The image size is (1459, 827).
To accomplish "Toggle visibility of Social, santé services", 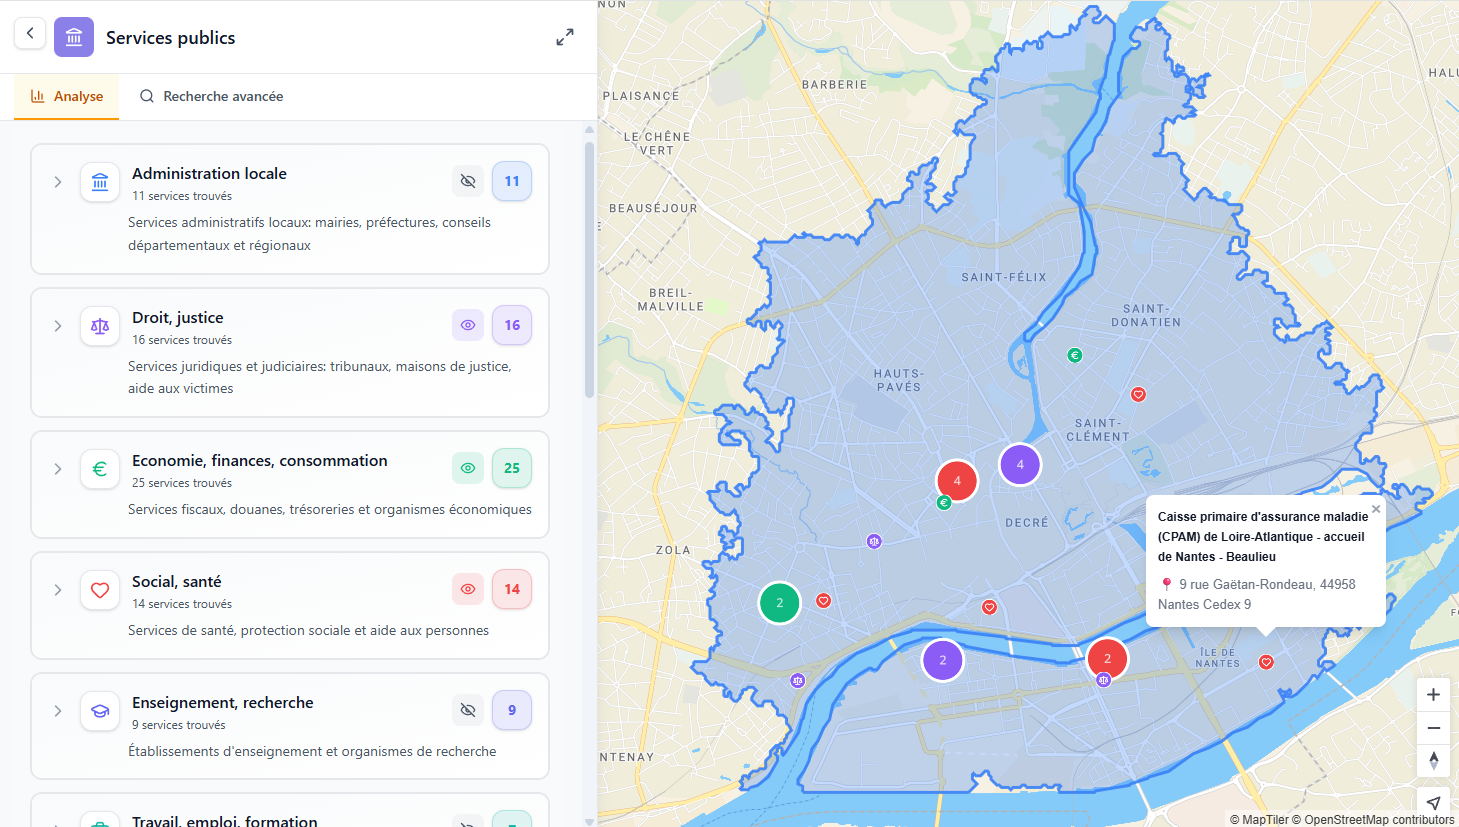I will point(467,588).
